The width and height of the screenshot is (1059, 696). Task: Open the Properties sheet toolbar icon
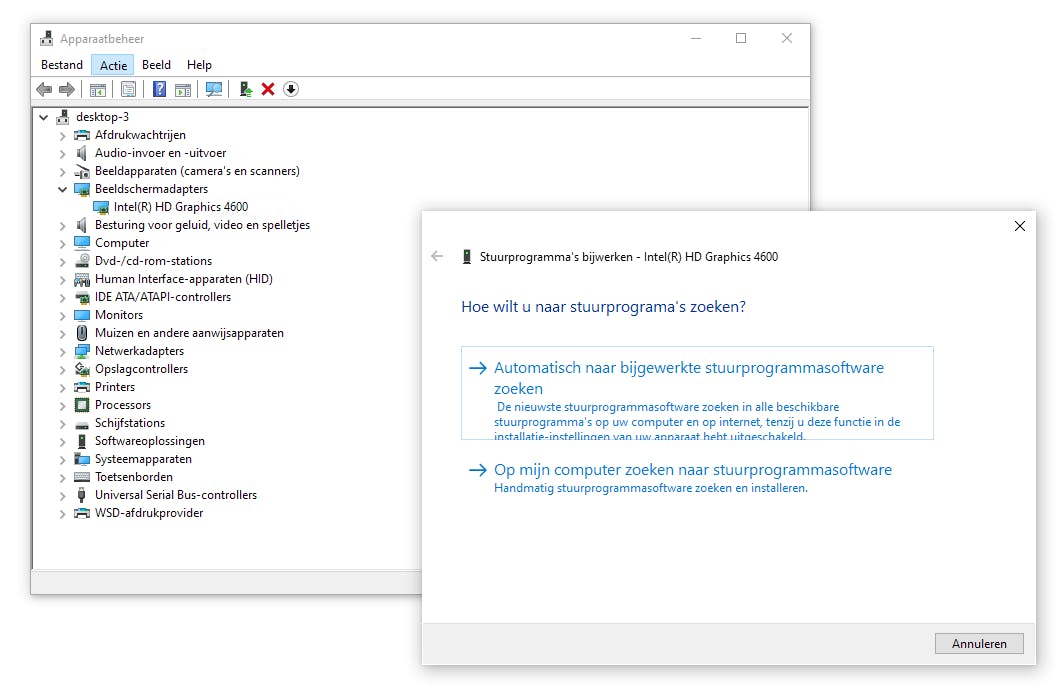point(128,89)
